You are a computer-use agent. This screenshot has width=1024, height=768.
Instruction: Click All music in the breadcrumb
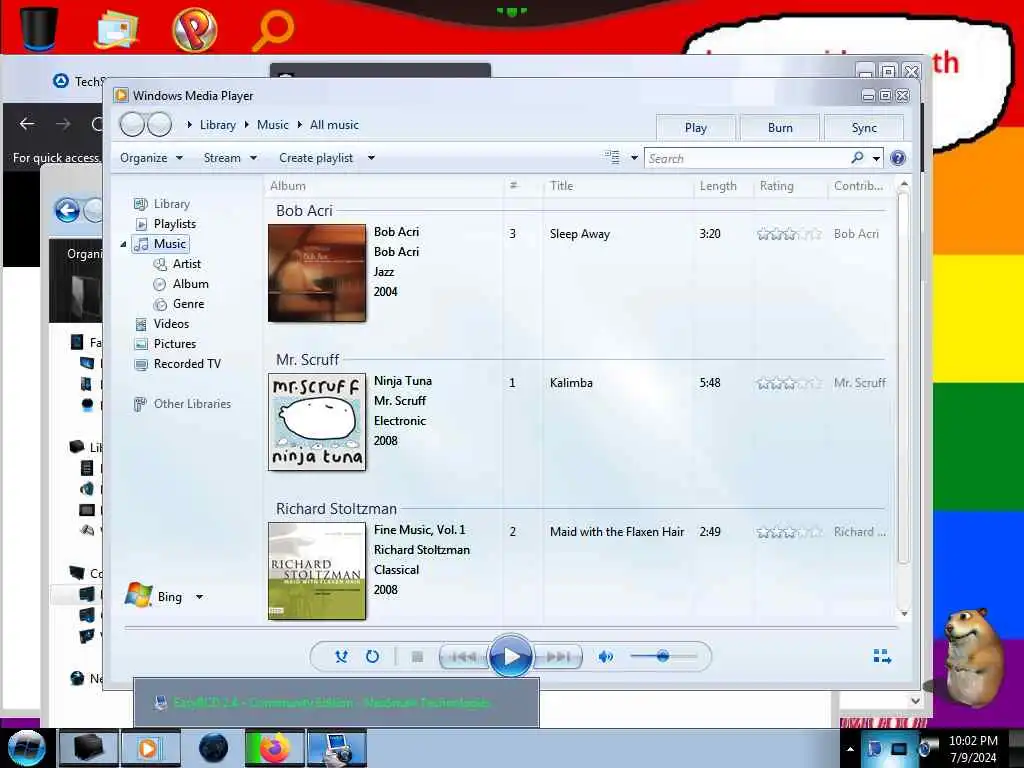tap(334, 125)
